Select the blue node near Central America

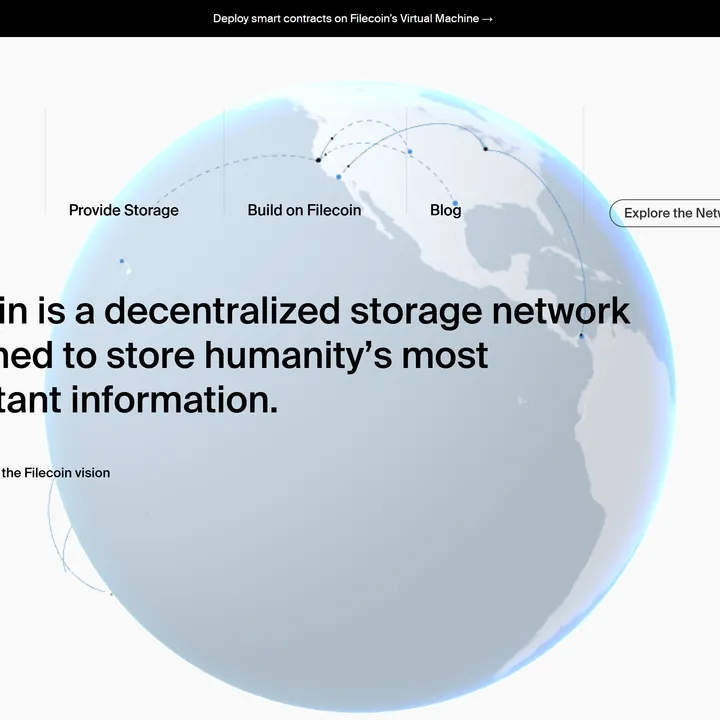point(581,336)
